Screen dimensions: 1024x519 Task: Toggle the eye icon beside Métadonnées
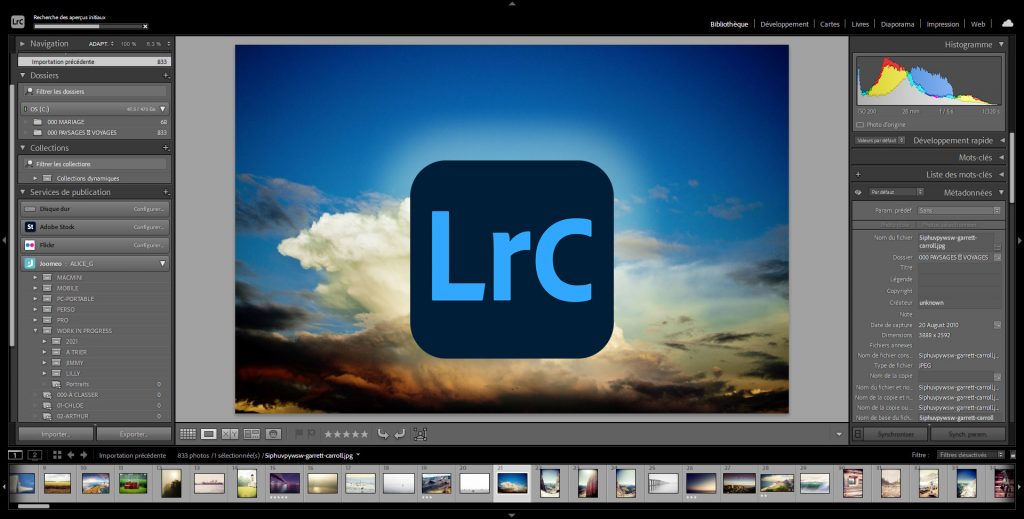tap(858, 192)
